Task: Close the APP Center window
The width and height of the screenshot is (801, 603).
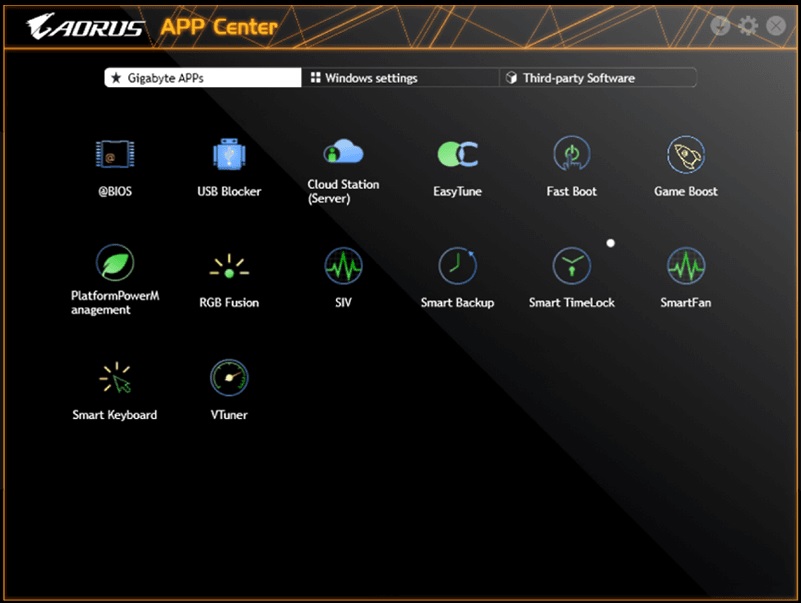Action: click(x=776, y=26)
